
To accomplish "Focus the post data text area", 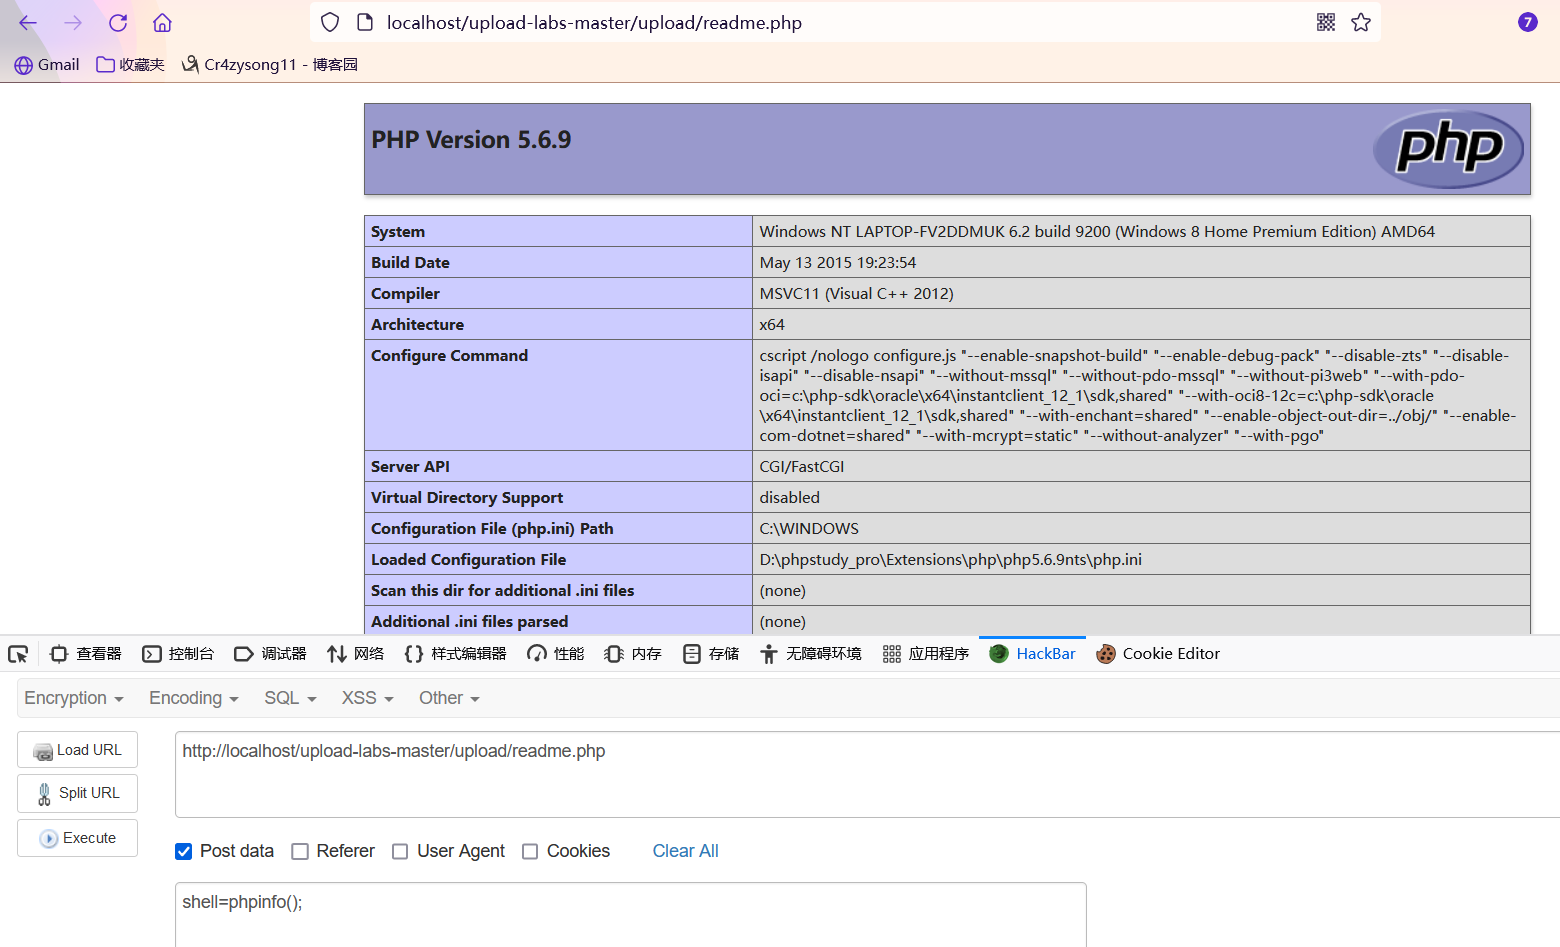I will click(x=631, y=914).
